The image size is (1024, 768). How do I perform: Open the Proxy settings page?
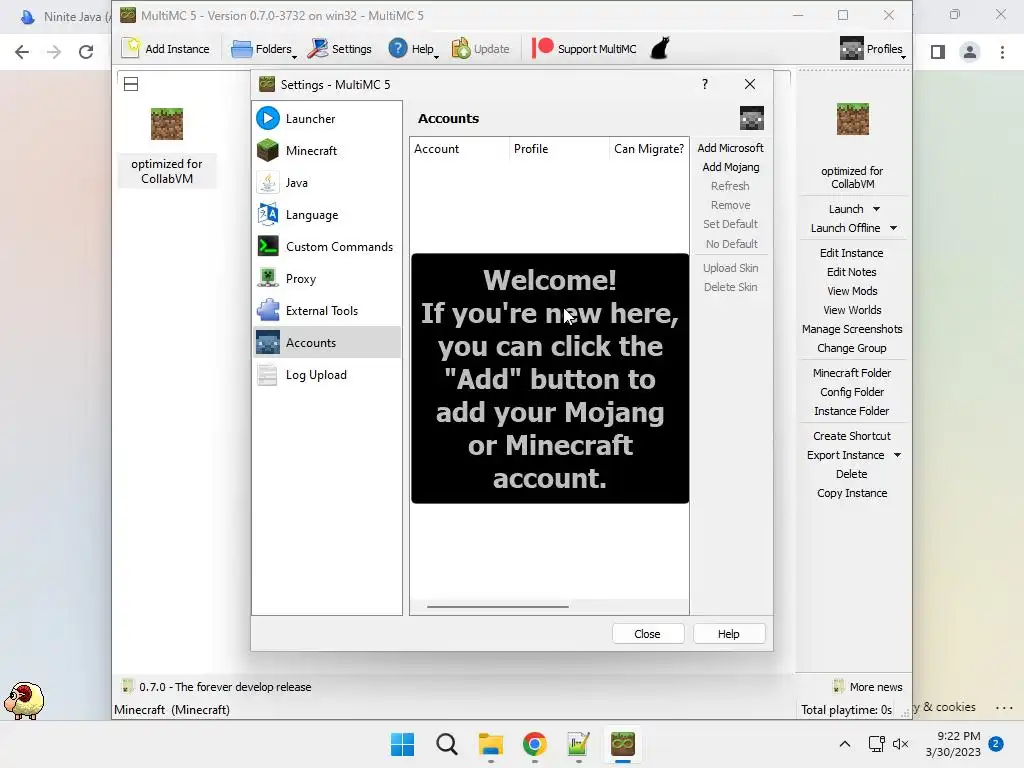327,279
